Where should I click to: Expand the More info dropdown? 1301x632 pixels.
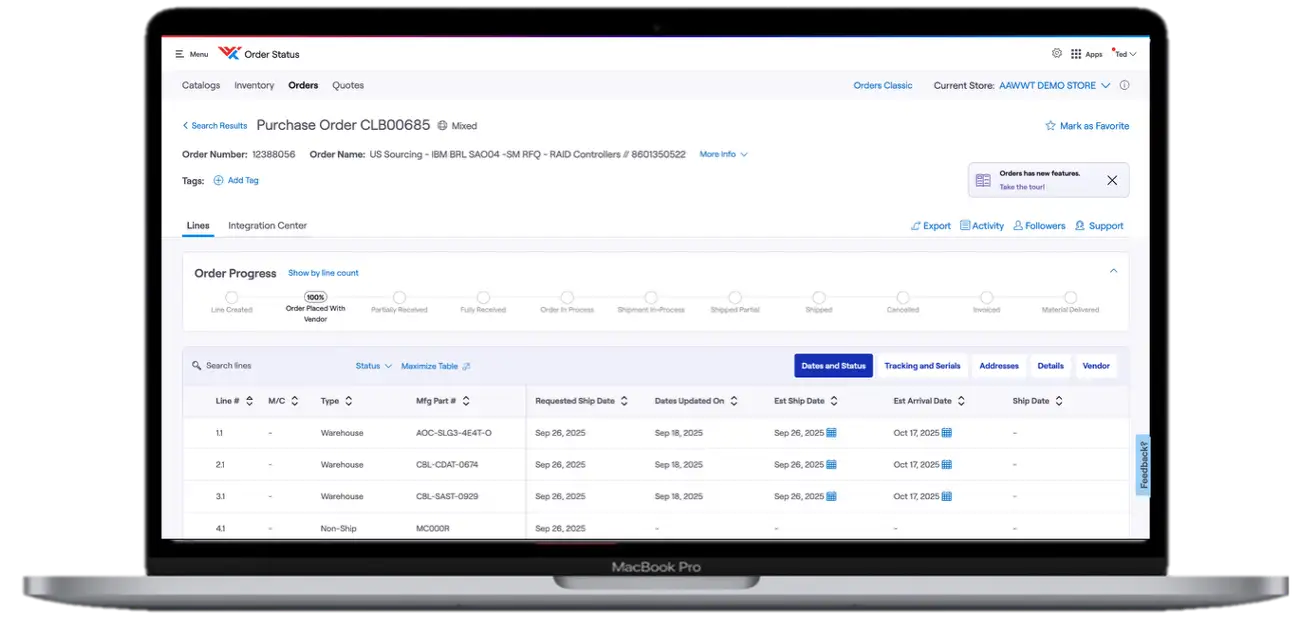pyautogui.click(x=723, y=155)
